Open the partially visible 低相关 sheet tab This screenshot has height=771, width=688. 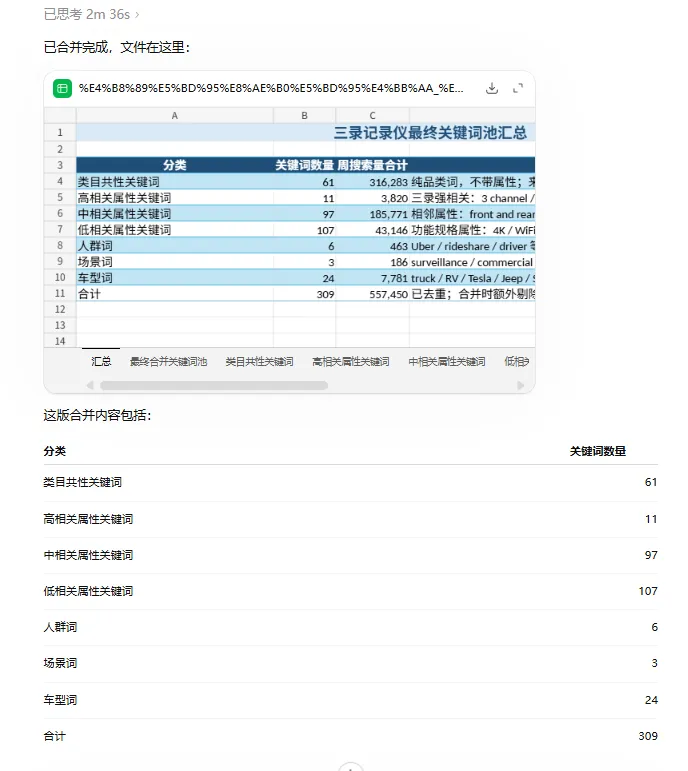coord(516,361)
